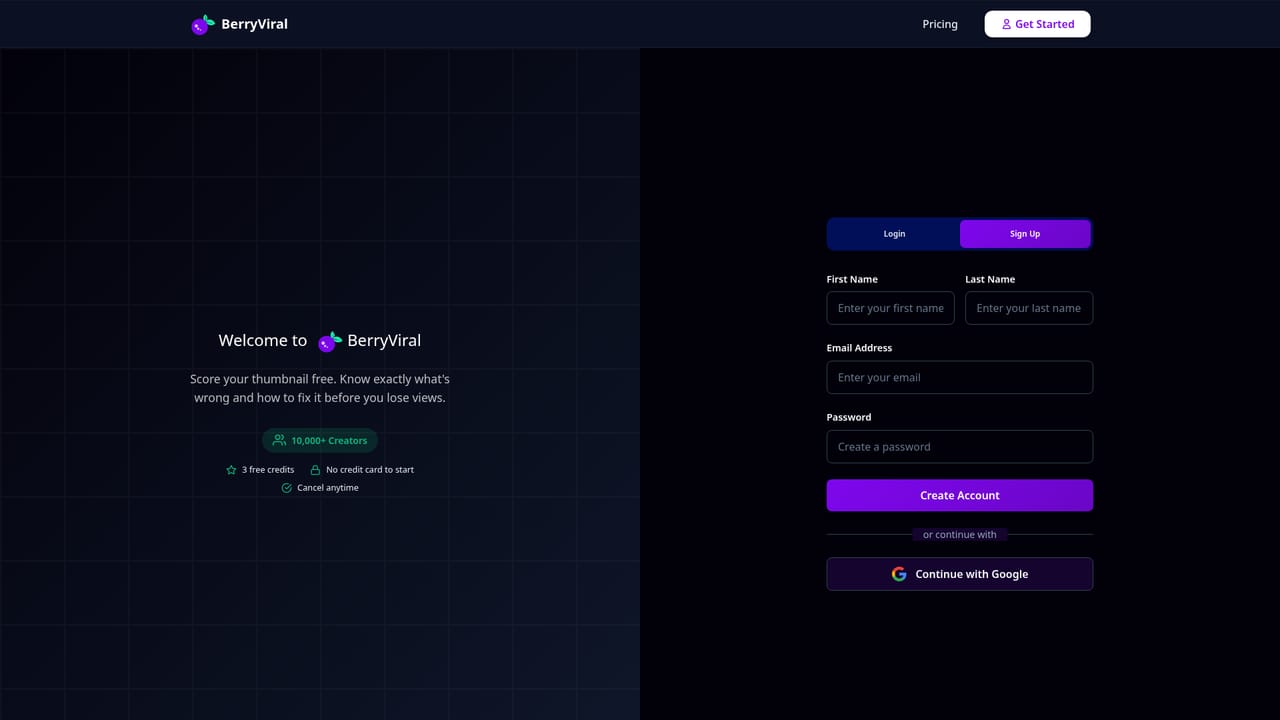Switch to the Login tab
Viewport: 1280px width, 720px height.
click(894, 234)
